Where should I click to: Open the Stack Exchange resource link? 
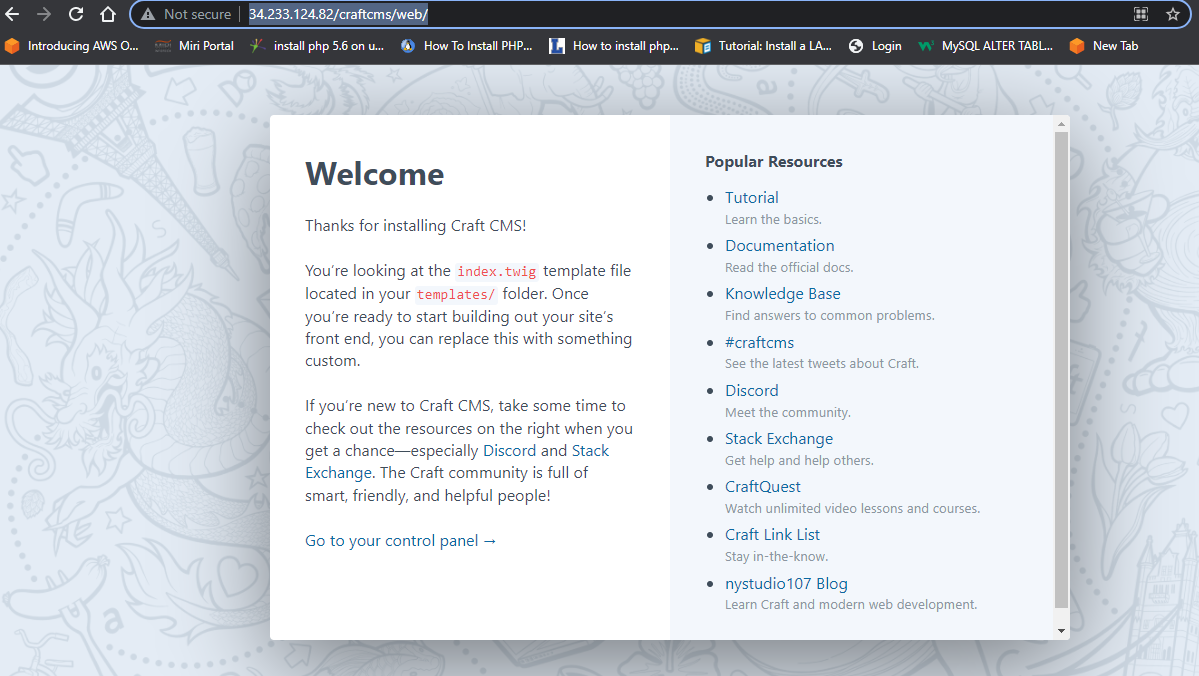[x=778, y=439]
